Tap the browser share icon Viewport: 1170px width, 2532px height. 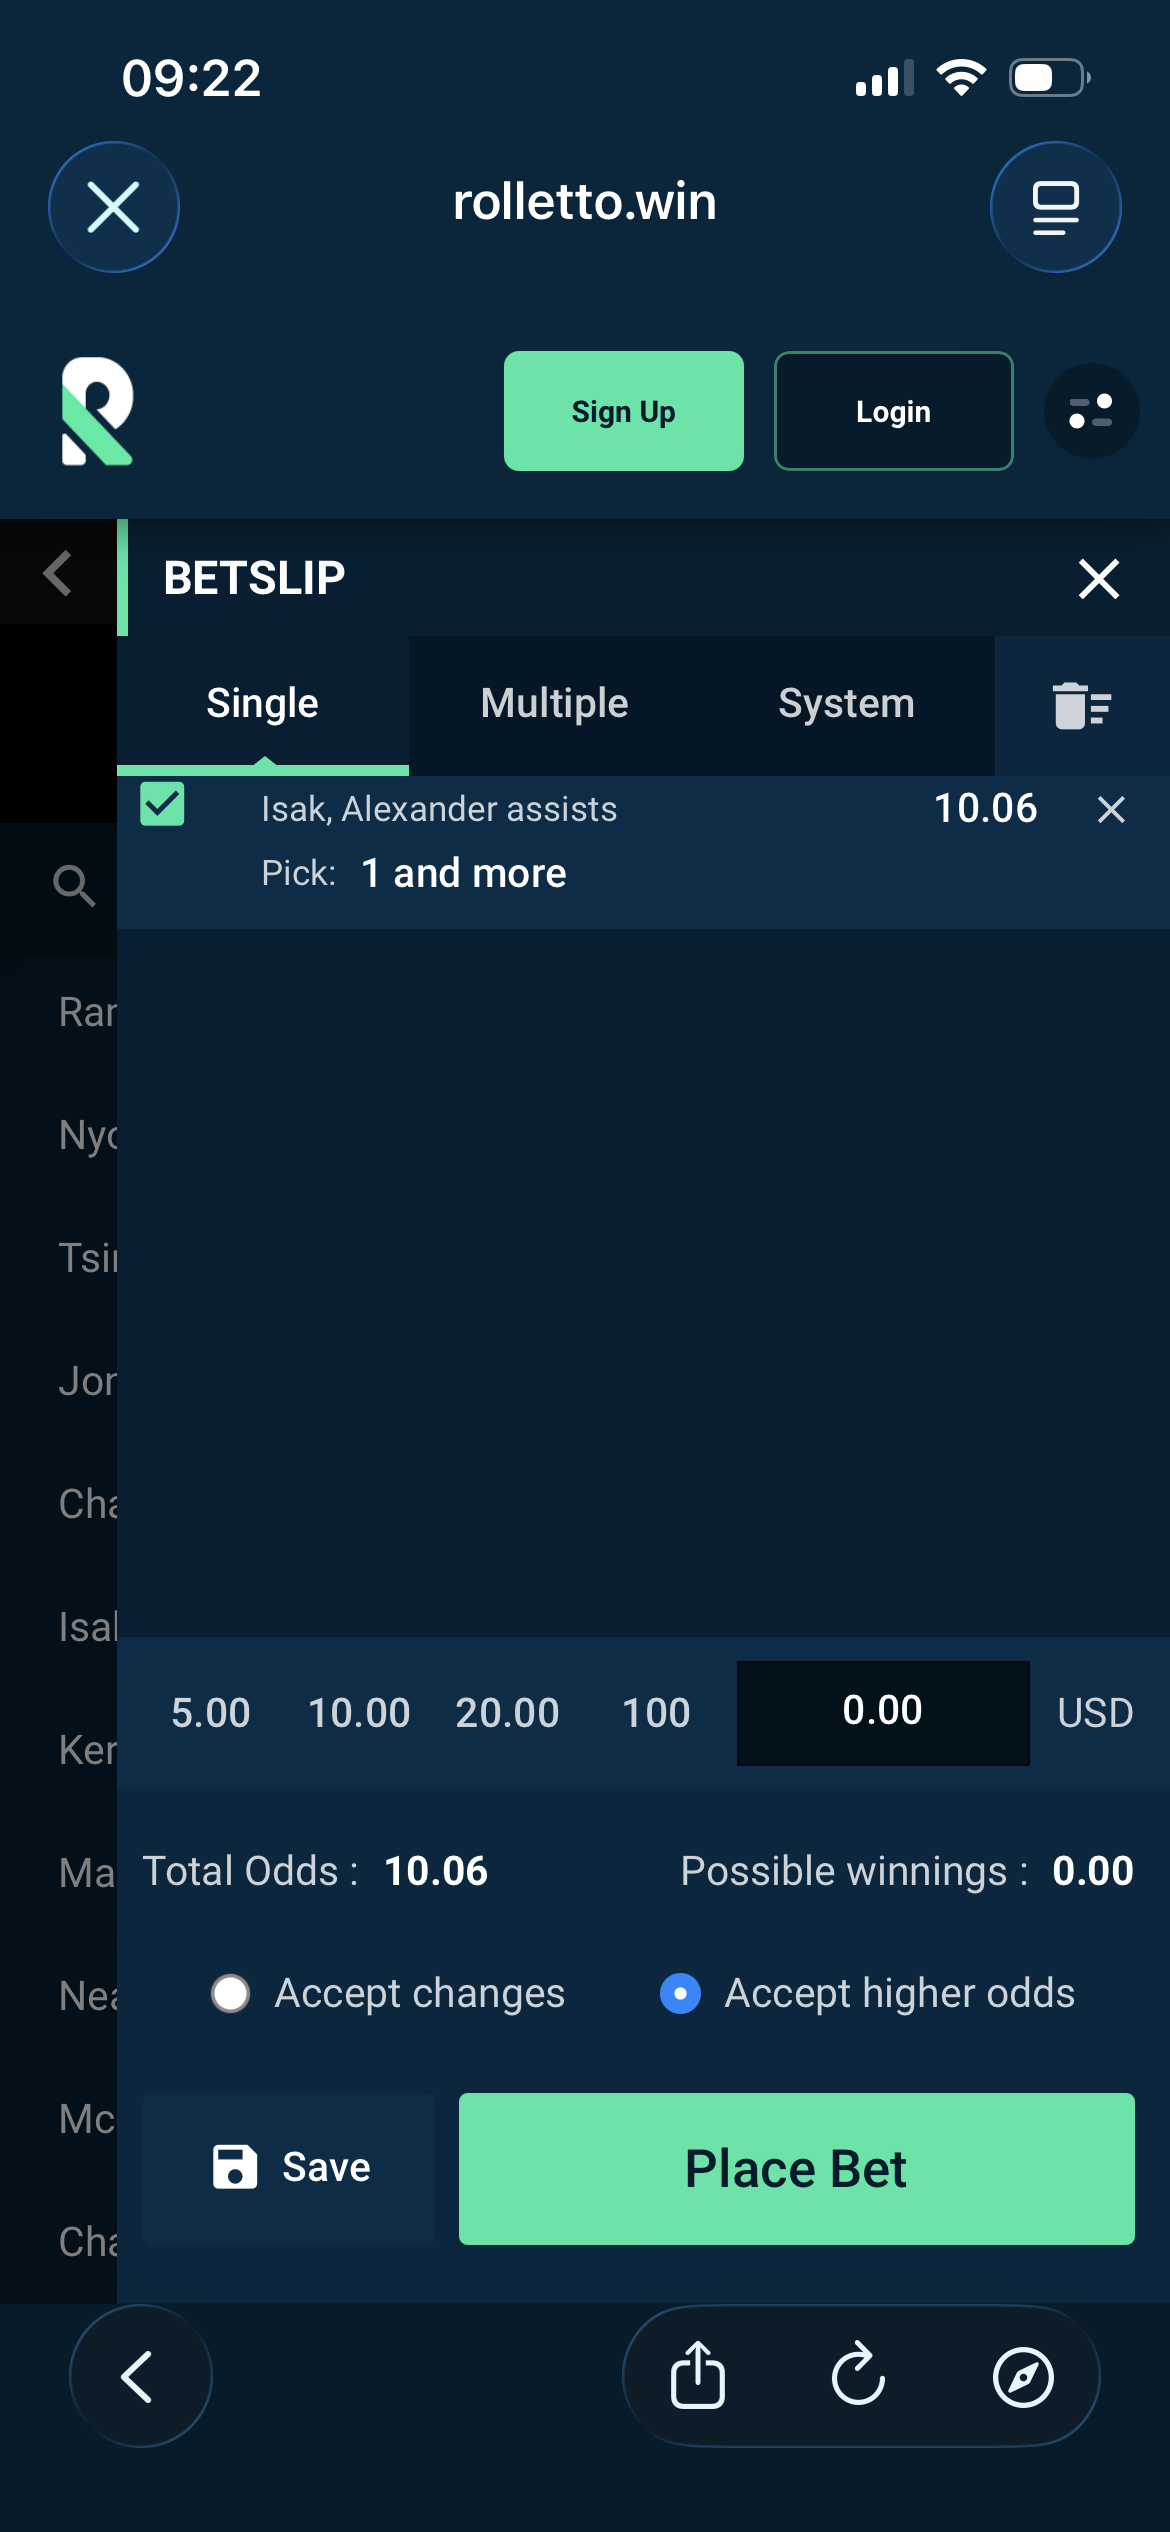pyautogui.click(x=698, y=2375)
